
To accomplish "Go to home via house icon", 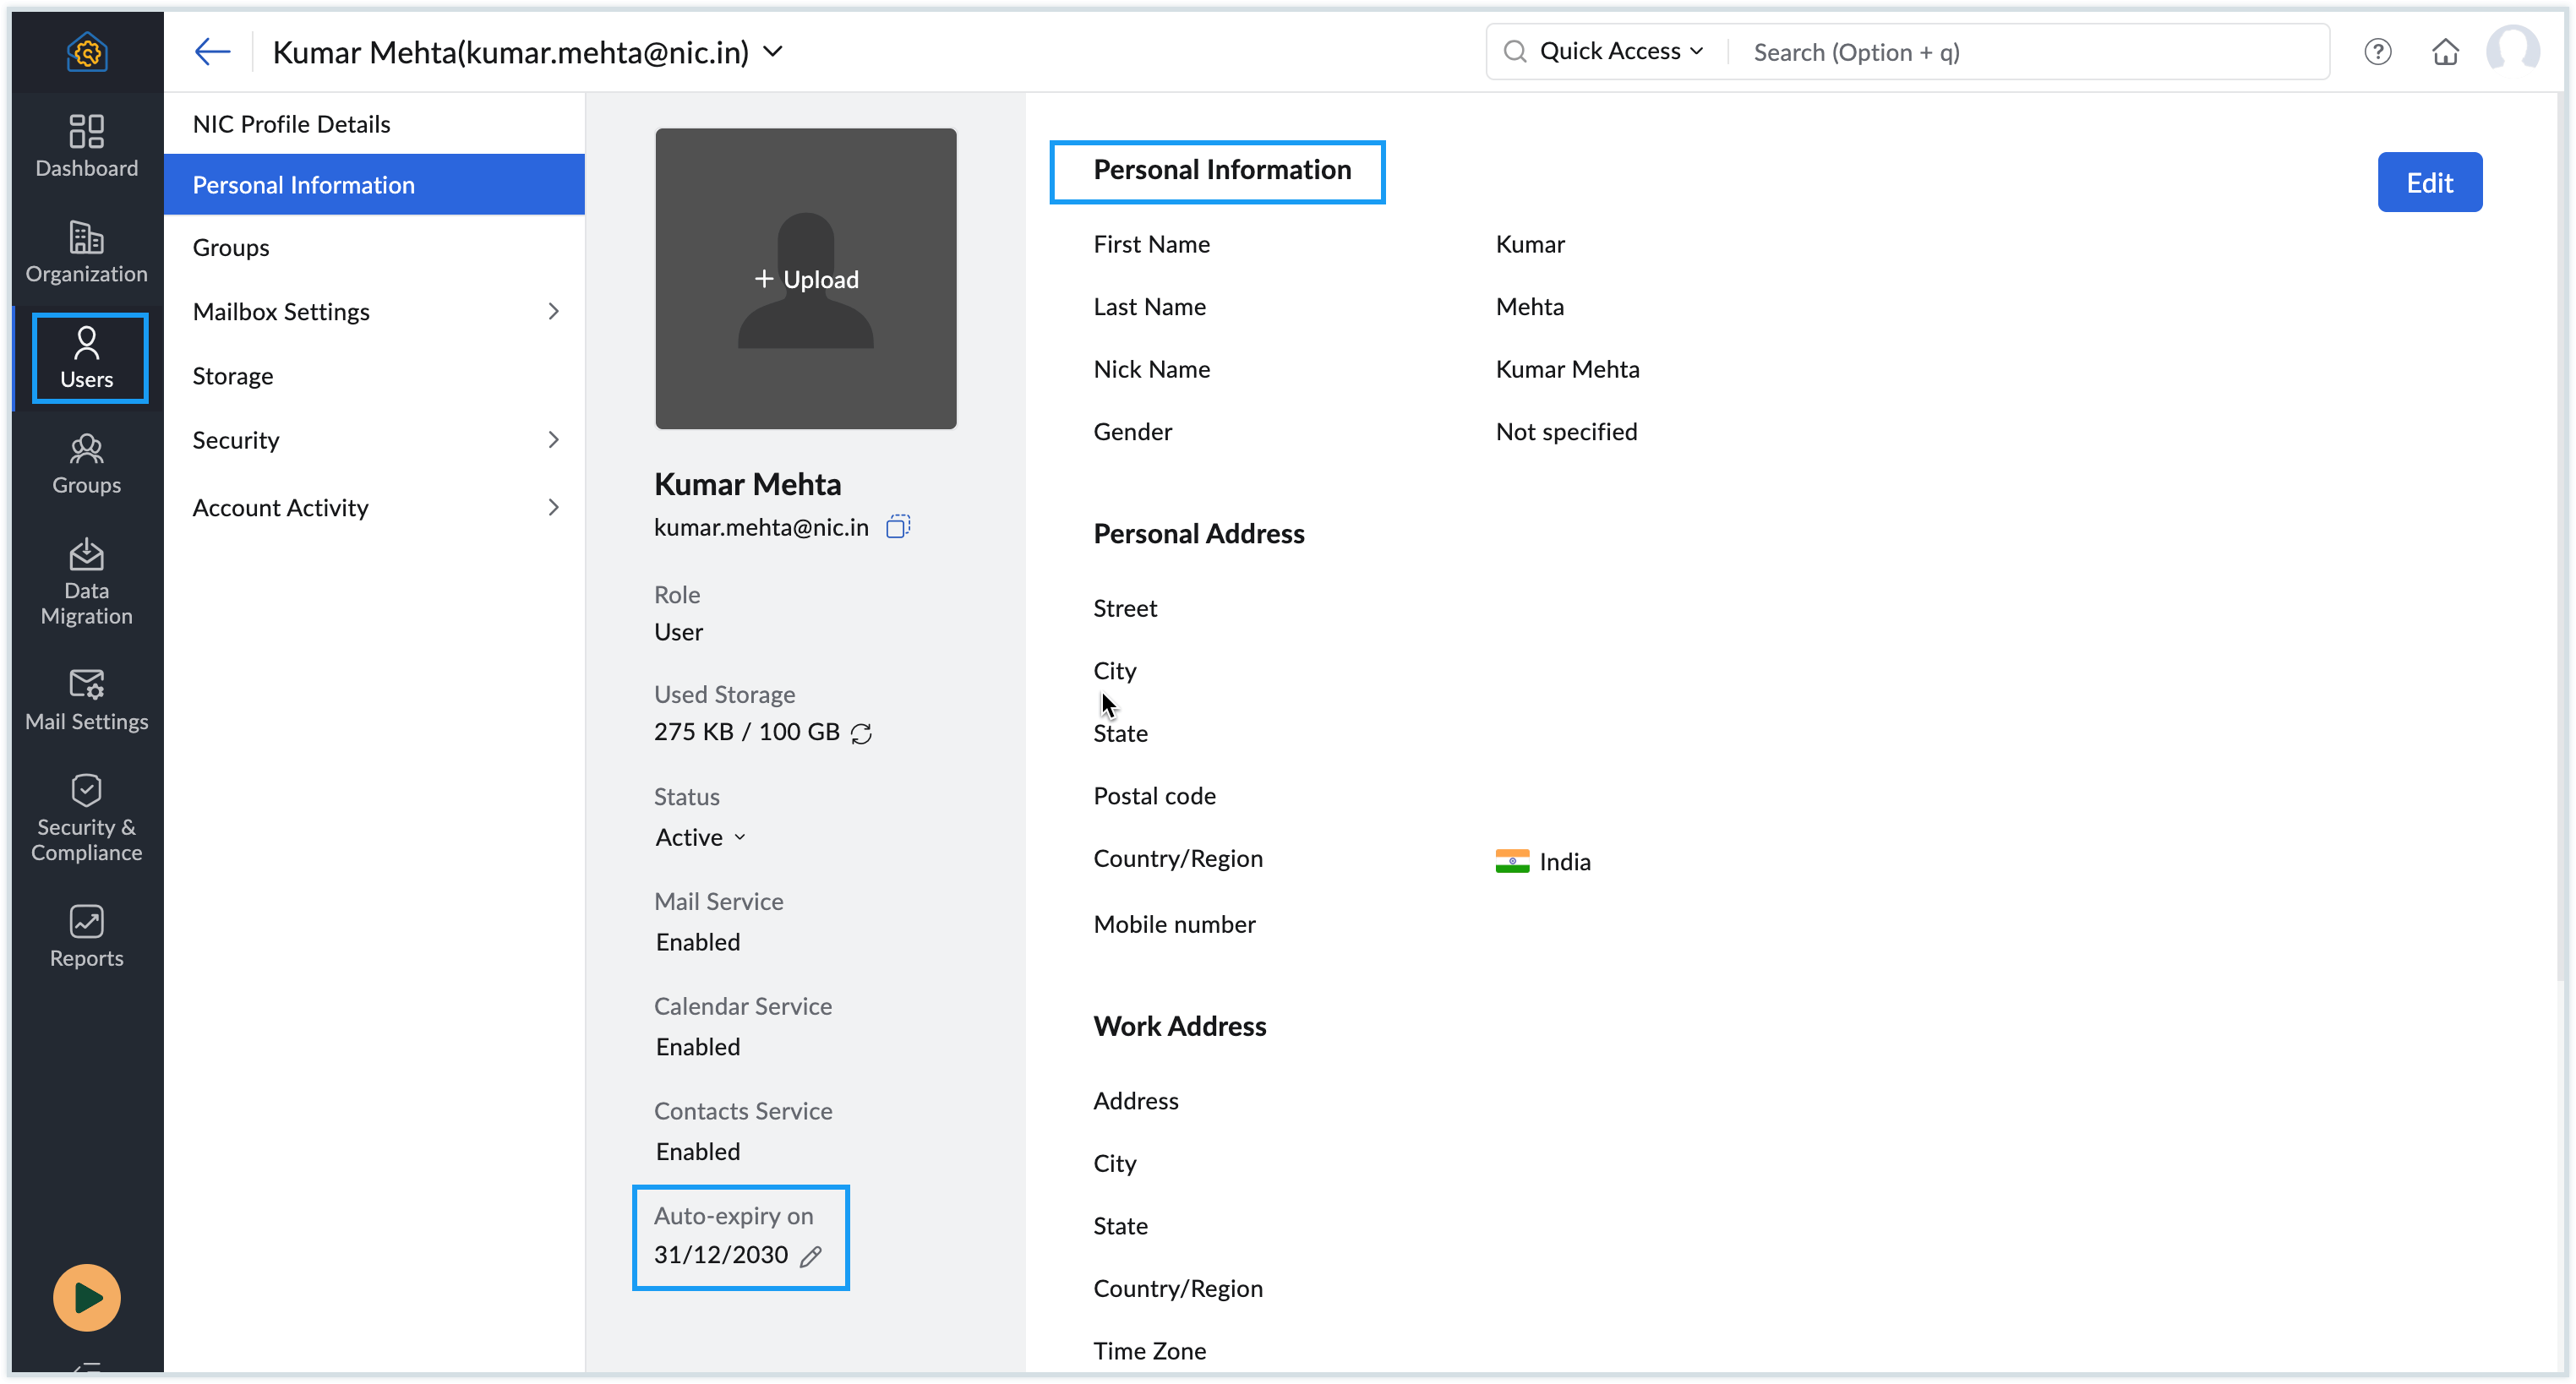I will [x=2445, y=51].
